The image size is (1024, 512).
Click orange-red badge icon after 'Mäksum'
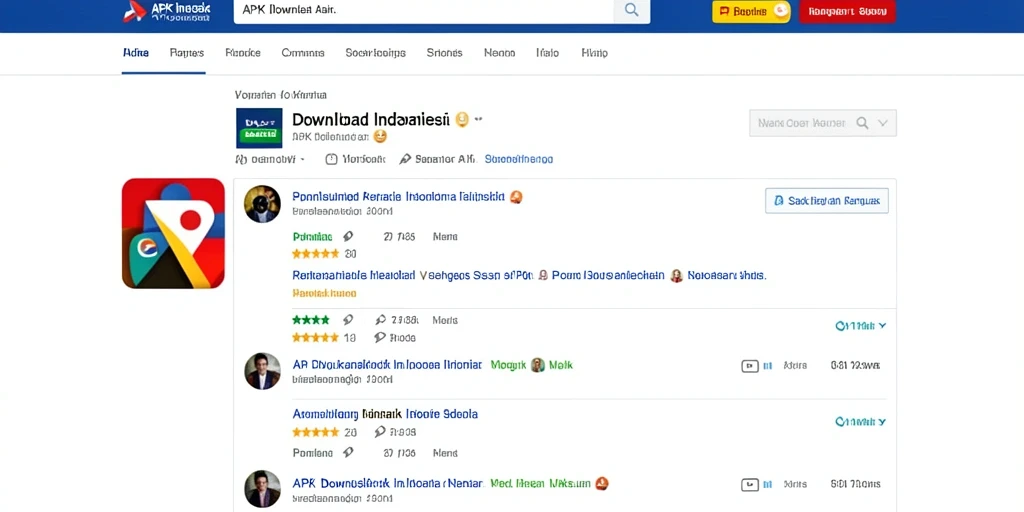click(602, 483)
